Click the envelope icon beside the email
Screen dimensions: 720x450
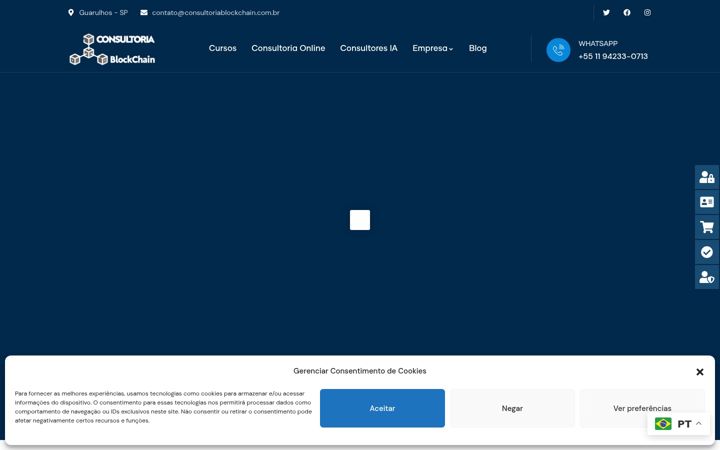[x=144, y=12]
